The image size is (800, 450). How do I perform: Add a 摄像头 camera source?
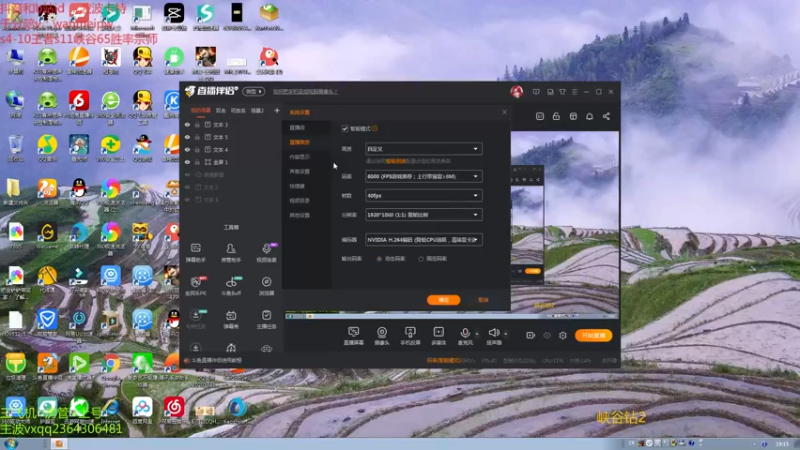382,336
